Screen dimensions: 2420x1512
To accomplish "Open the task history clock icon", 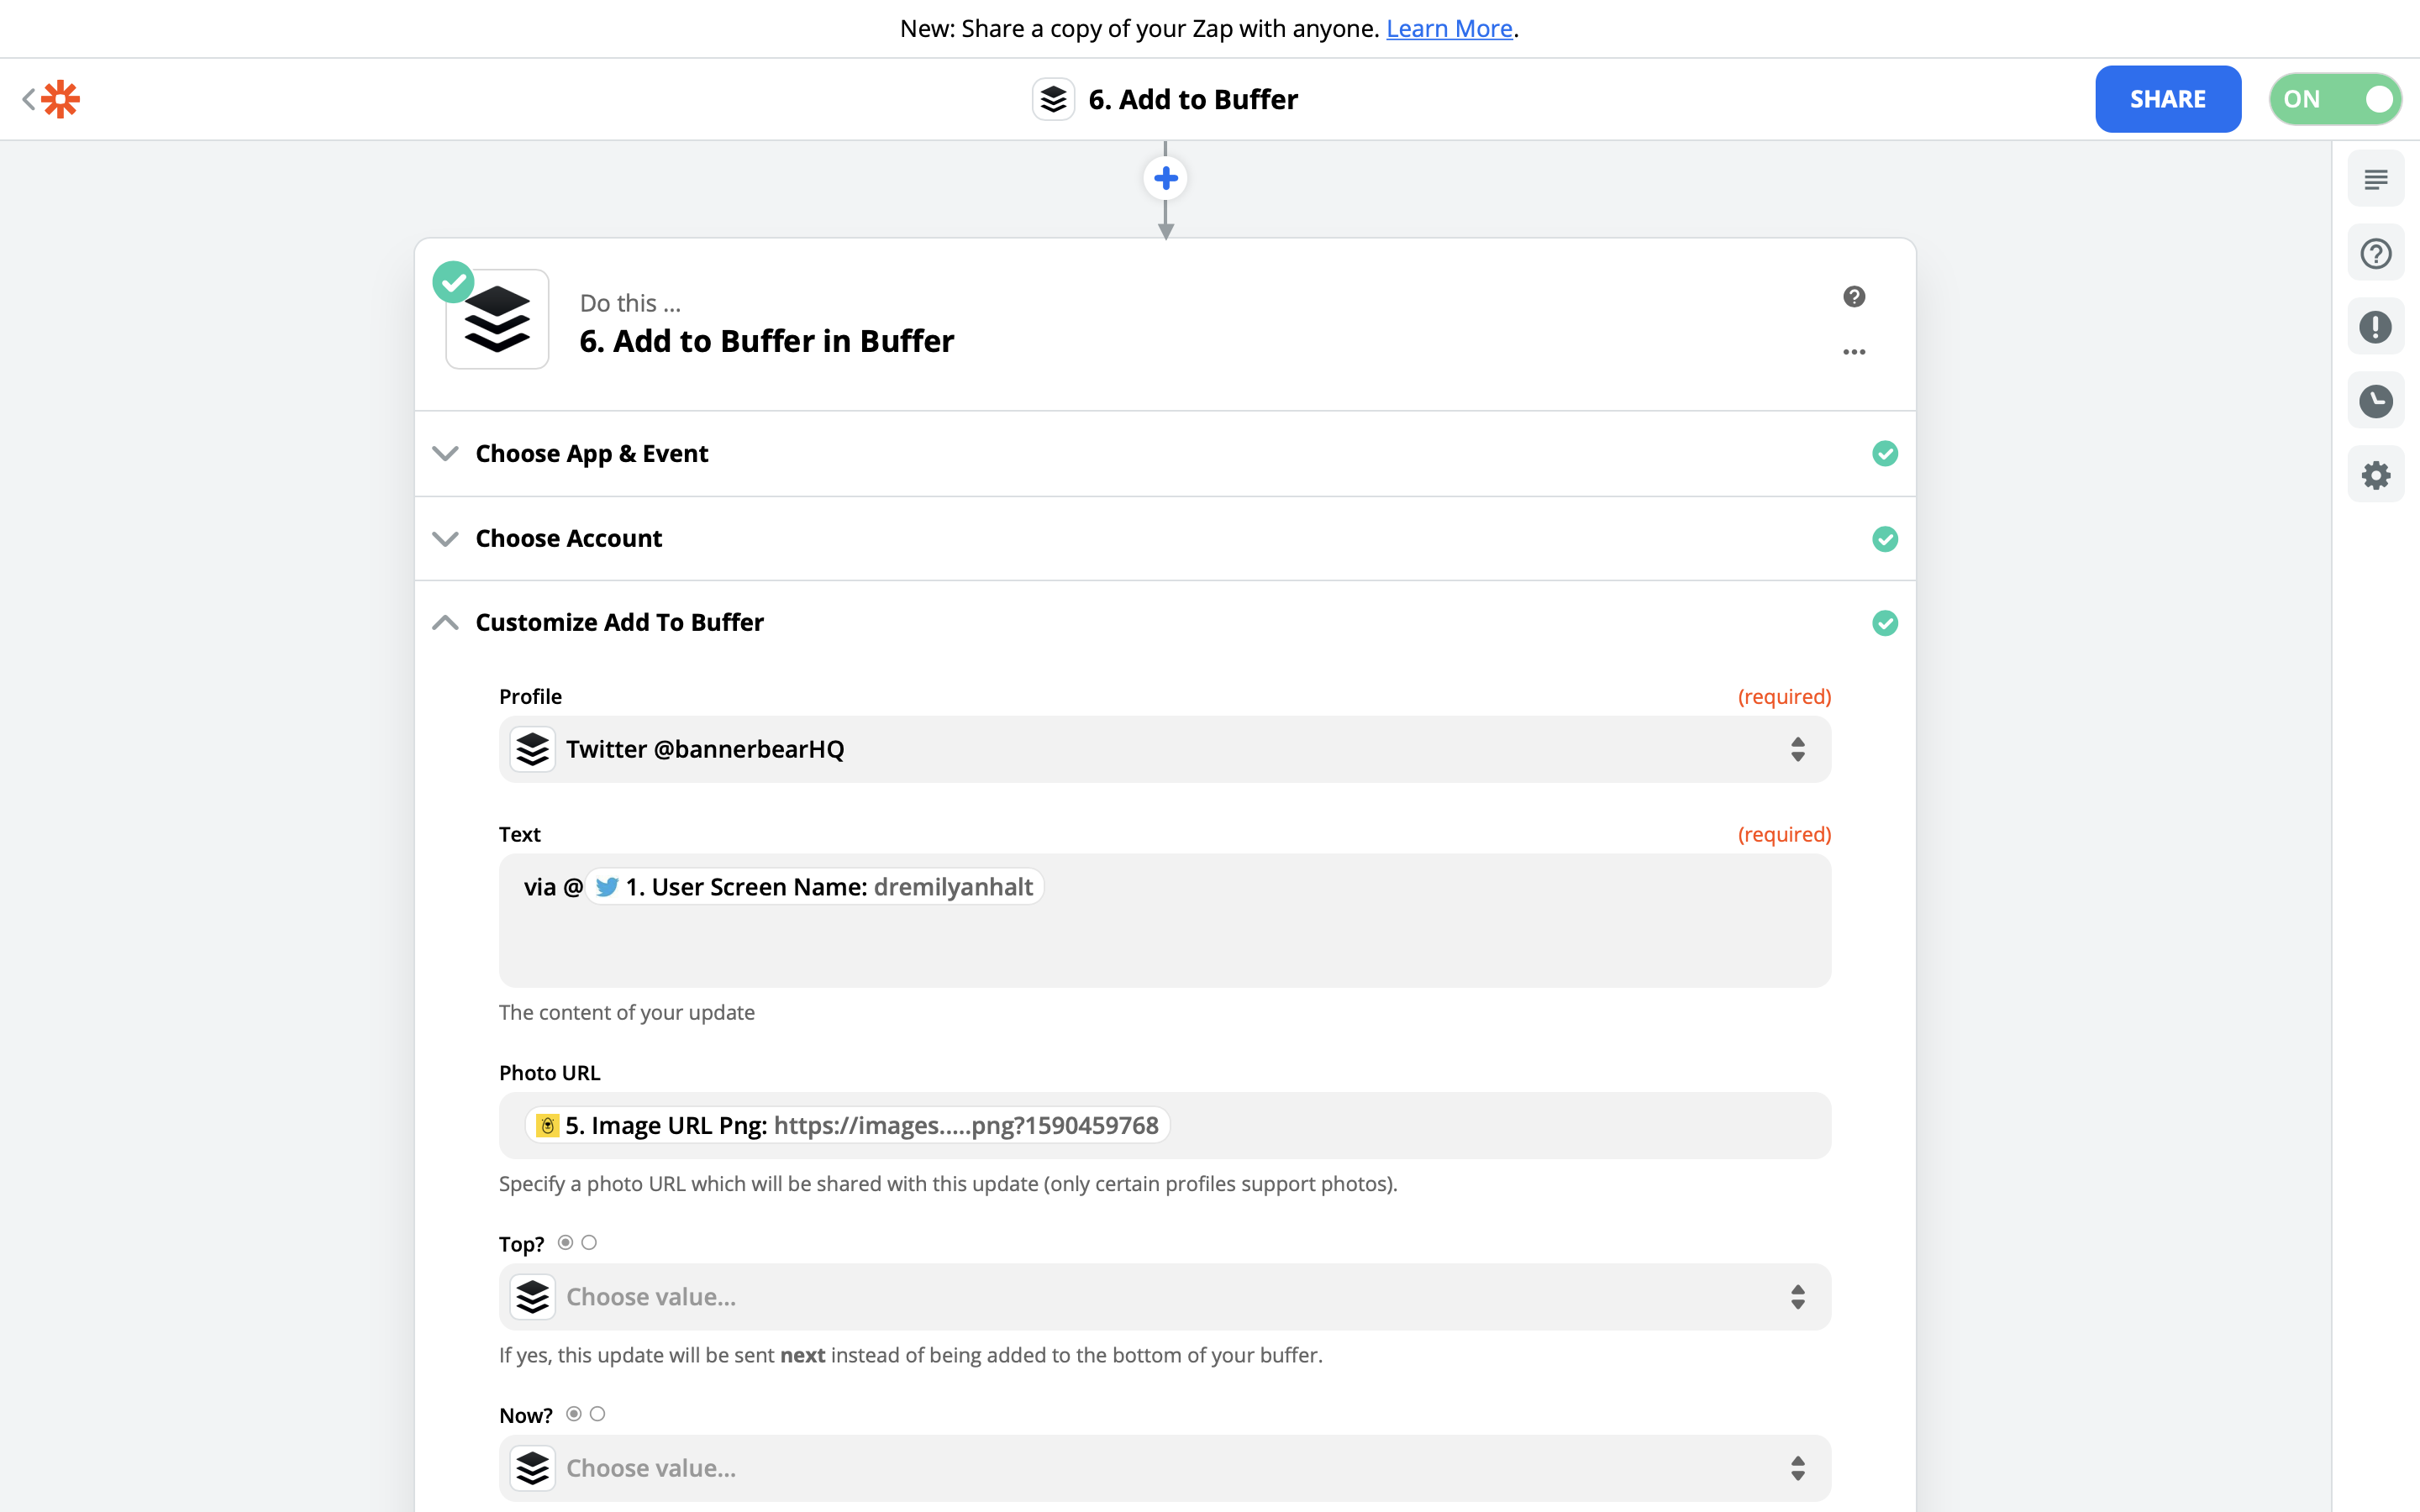I will [2376, 401].
